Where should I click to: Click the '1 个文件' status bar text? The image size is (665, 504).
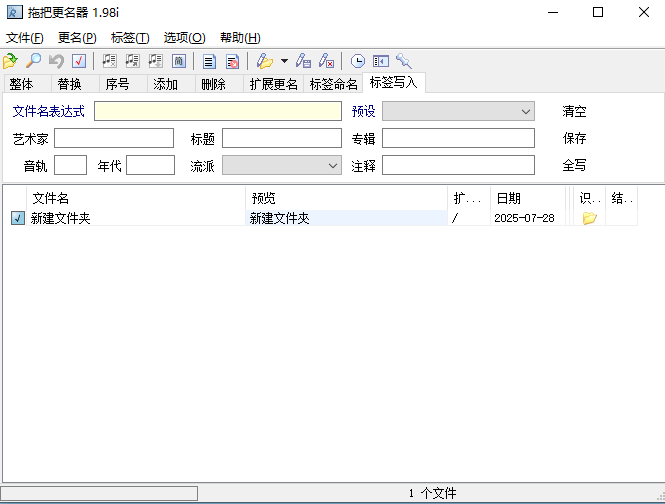[433, 493]
